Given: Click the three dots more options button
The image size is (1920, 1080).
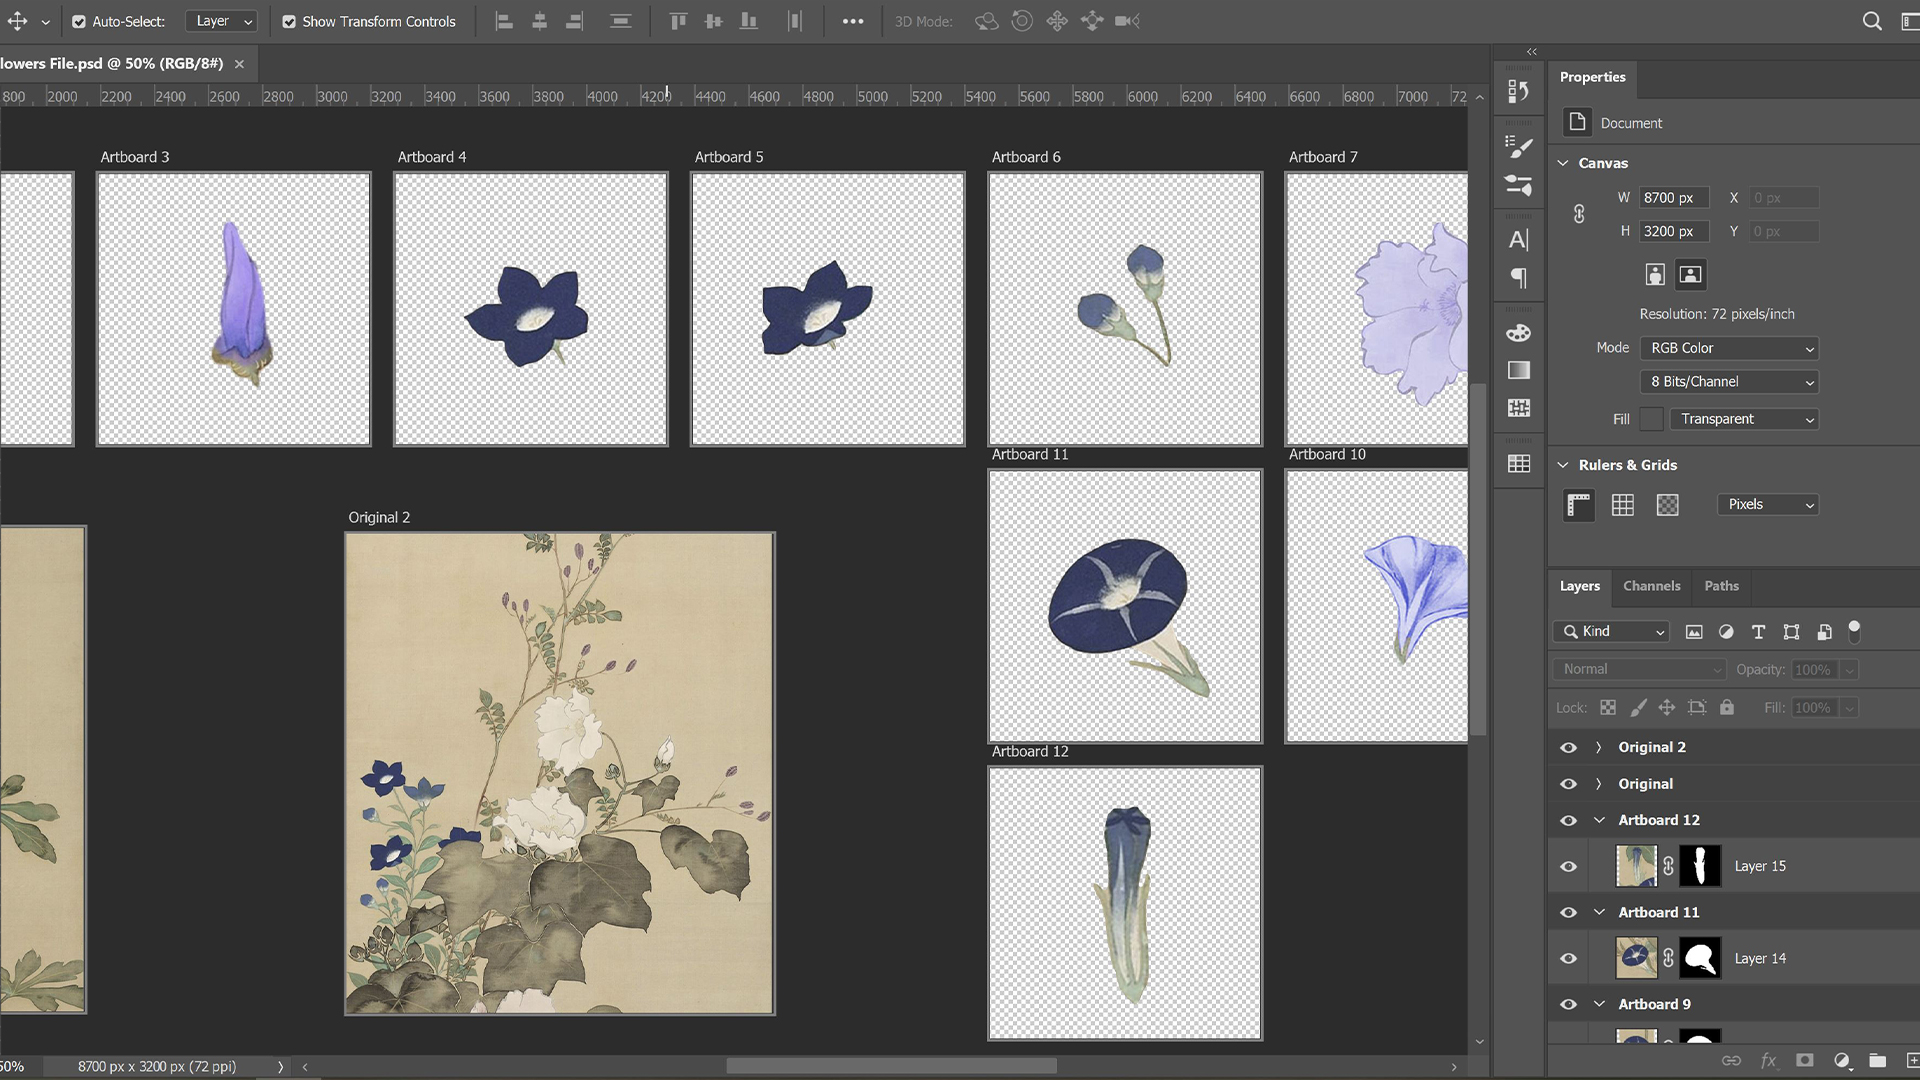Looking at the screenshot, I should (852, 21).
